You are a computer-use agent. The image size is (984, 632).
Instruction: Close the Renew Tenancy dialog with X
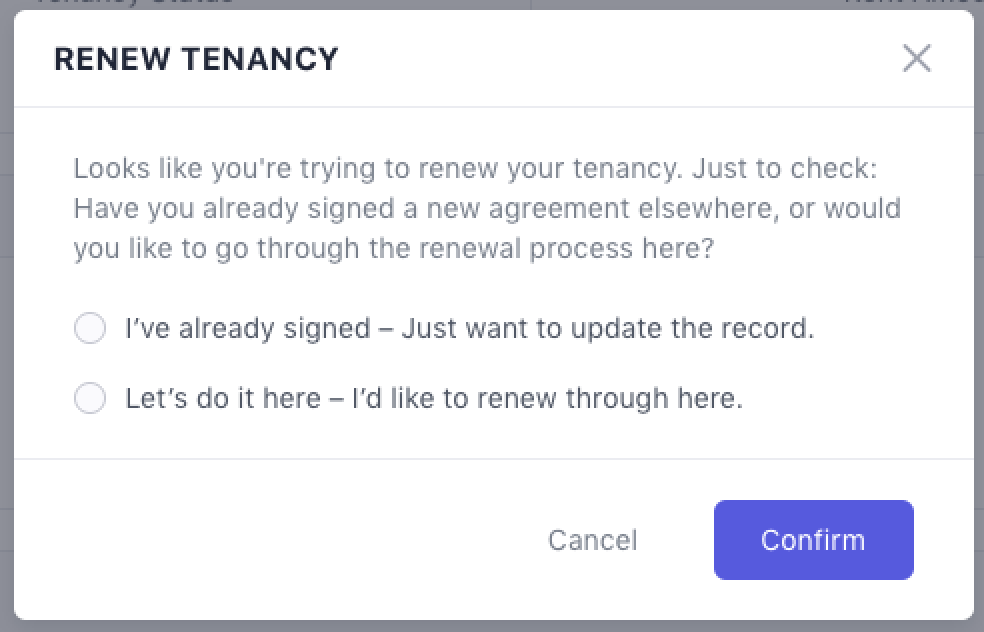(x=916, y=59)
